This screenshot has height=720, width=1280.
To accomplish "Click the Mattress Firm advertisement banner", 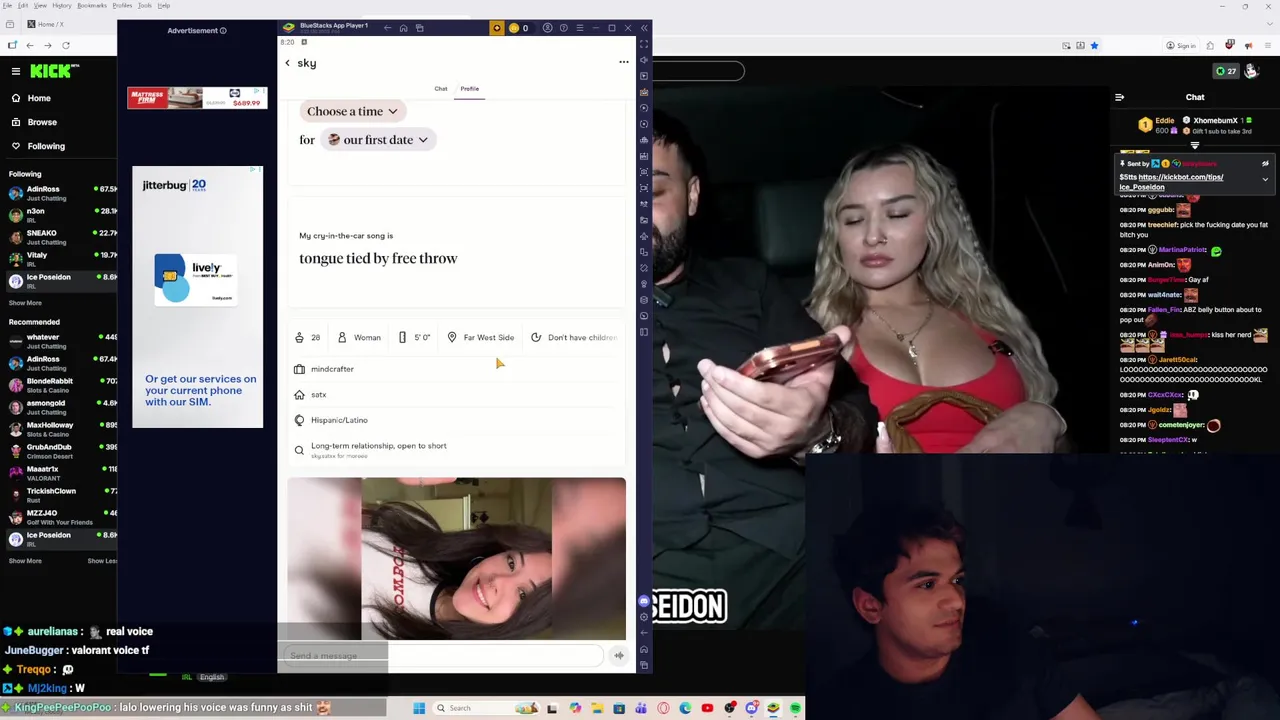I will [197, 97].
